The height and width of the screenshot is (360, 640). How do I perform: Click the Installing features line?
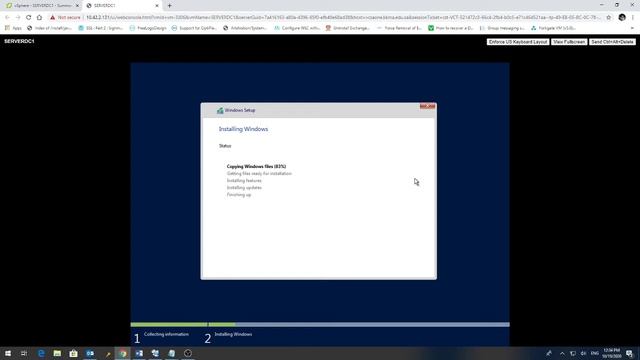[244, 180]
